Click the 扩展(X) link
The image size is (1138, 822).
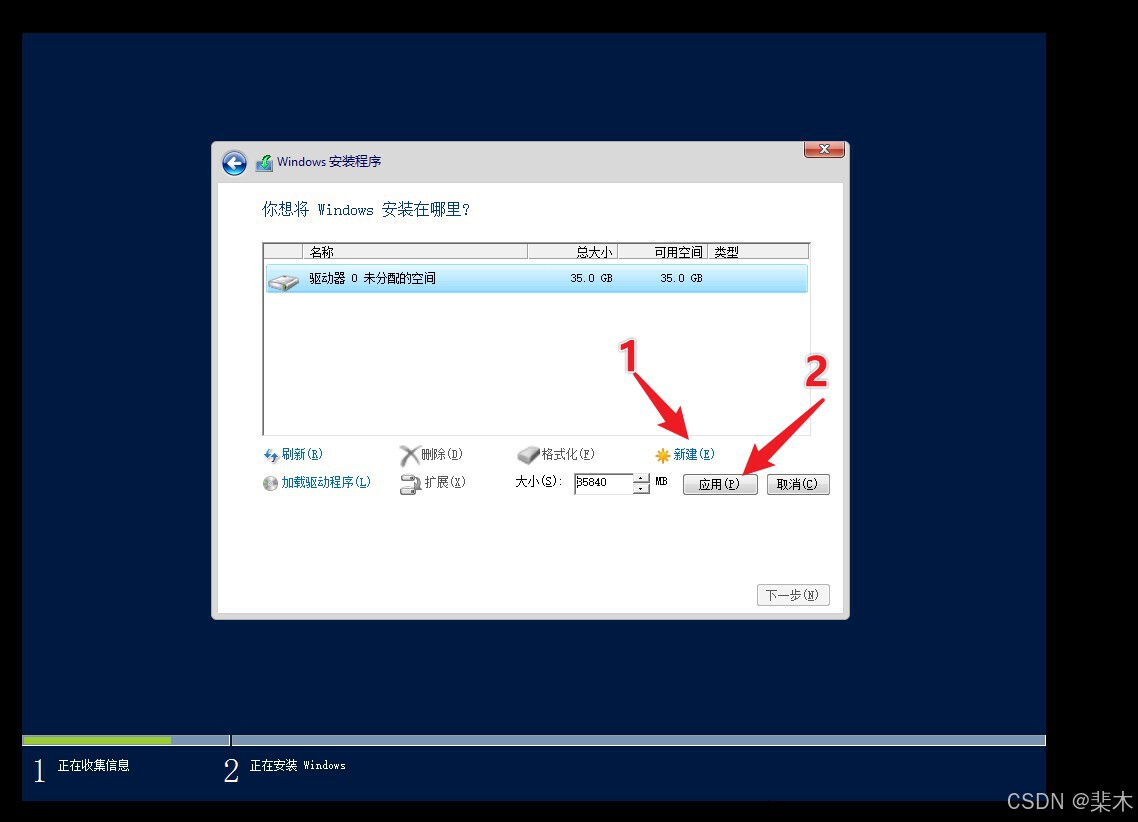tap(445, 482)
